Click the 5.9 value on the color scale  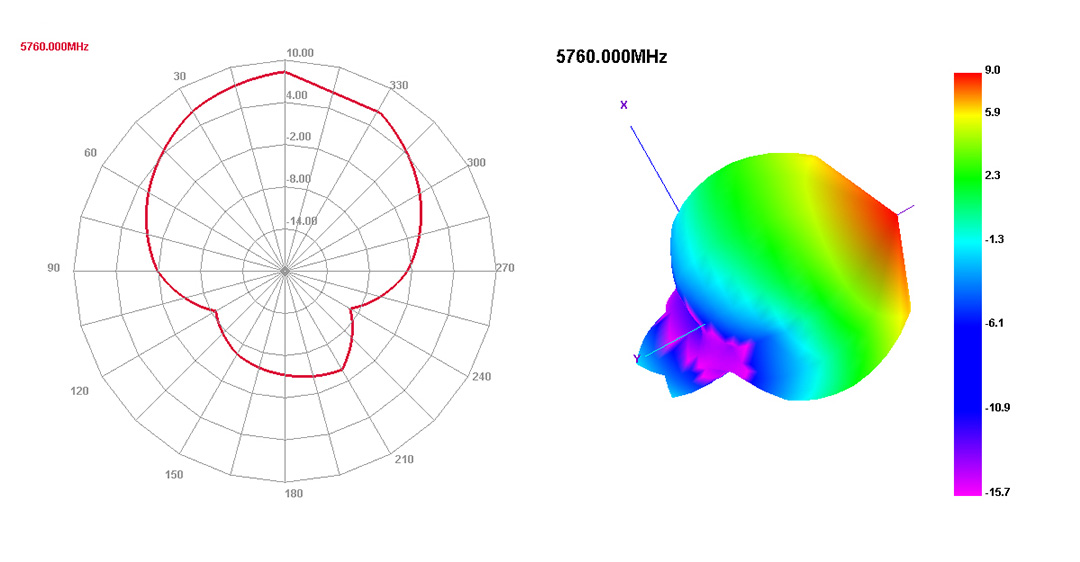pos(993,112)
